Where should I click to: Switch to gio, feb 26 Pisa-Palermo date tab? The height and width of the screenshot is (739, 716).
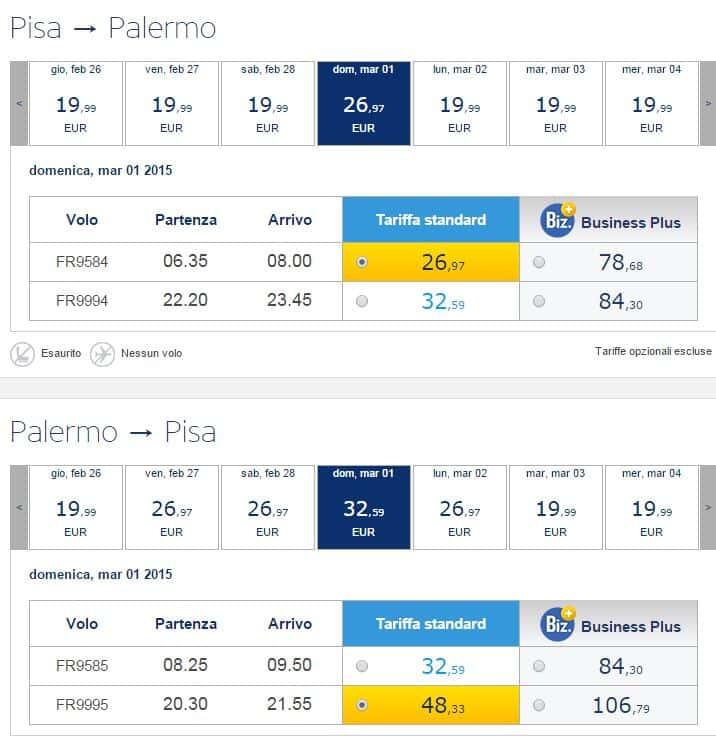76,103
